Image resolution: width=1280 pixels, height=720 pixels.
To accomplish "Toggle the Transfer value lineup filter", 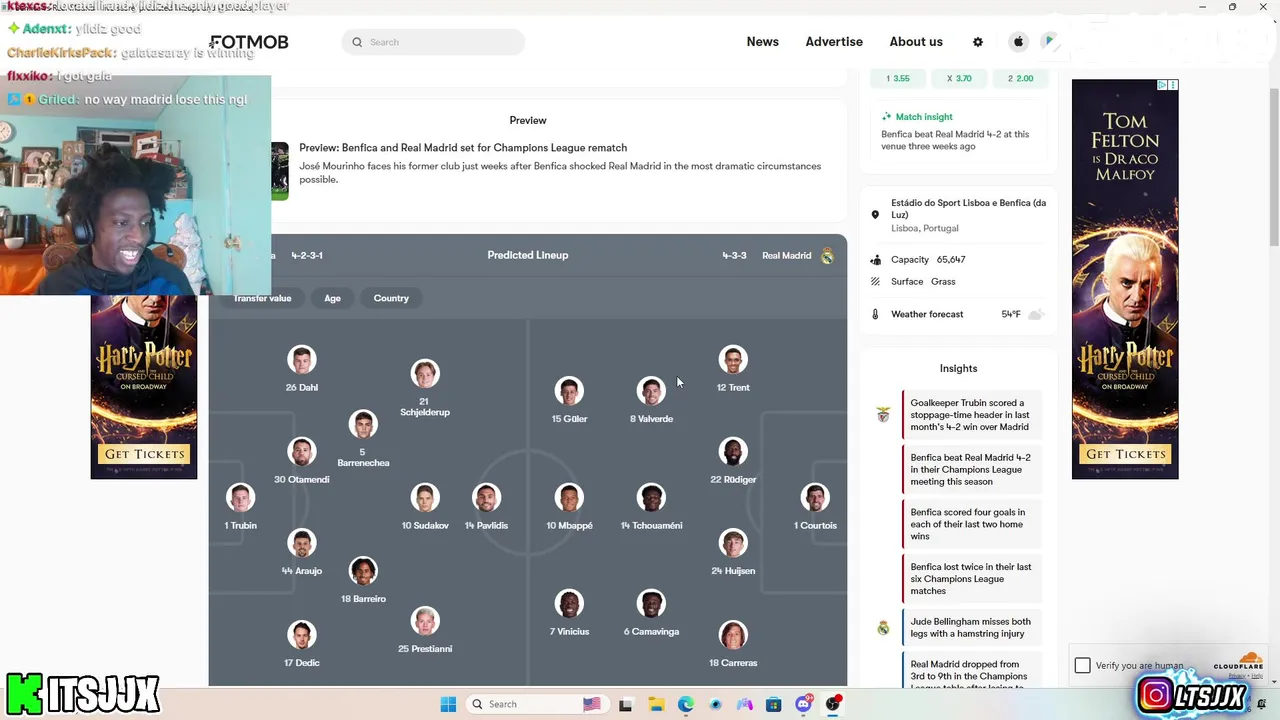I will (262, 298).
